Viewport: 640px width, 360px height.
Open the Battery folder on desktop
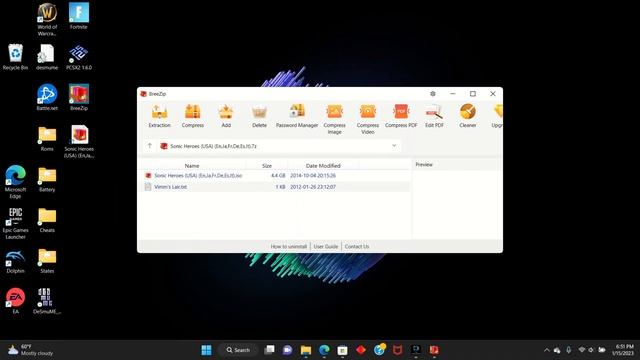tap(47, 179)
